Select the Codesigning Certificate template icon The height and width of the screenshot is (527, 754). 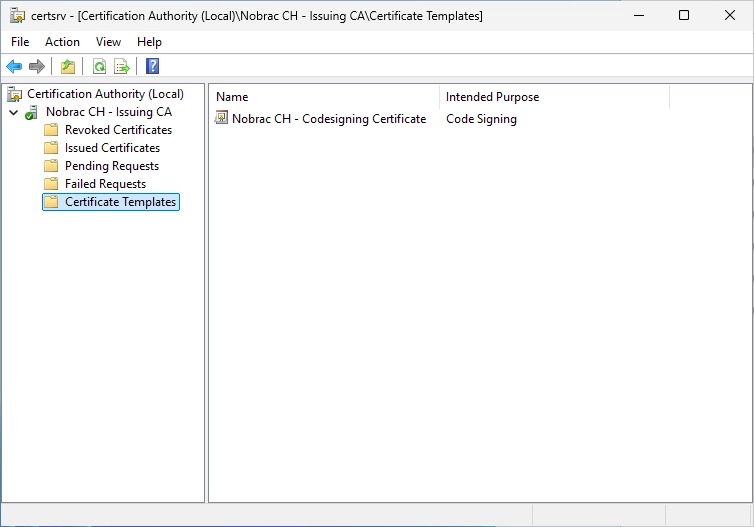[221, 118]
